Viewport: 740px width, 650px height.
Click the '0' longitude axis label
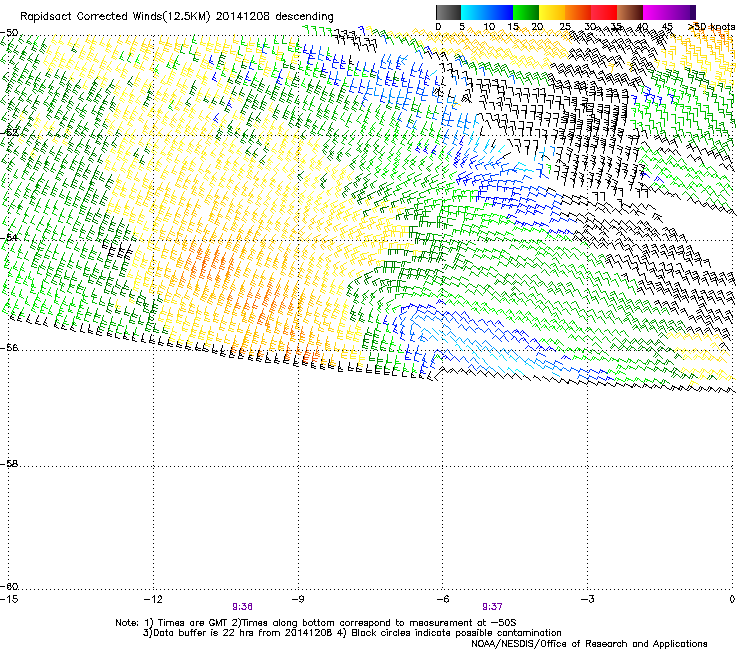click(x=732, y=599)
